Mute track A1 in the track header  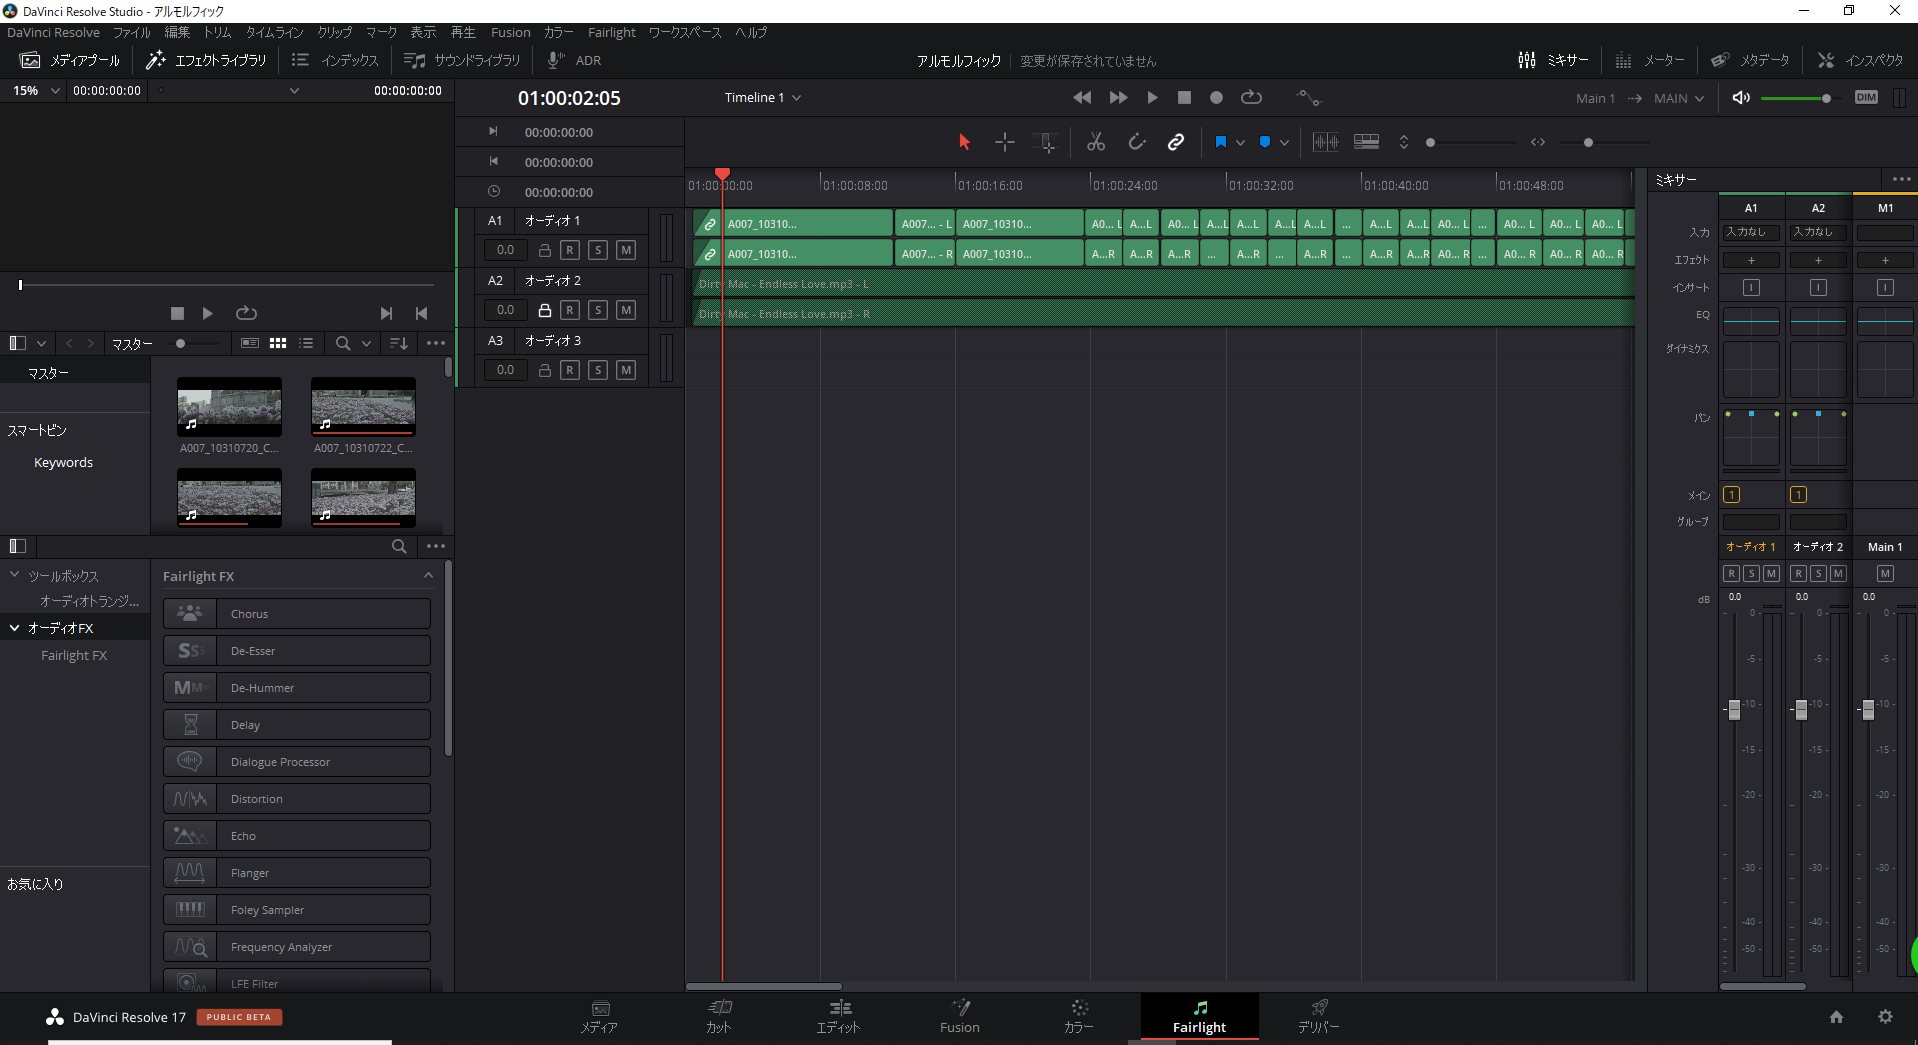(x=626, y=250)
